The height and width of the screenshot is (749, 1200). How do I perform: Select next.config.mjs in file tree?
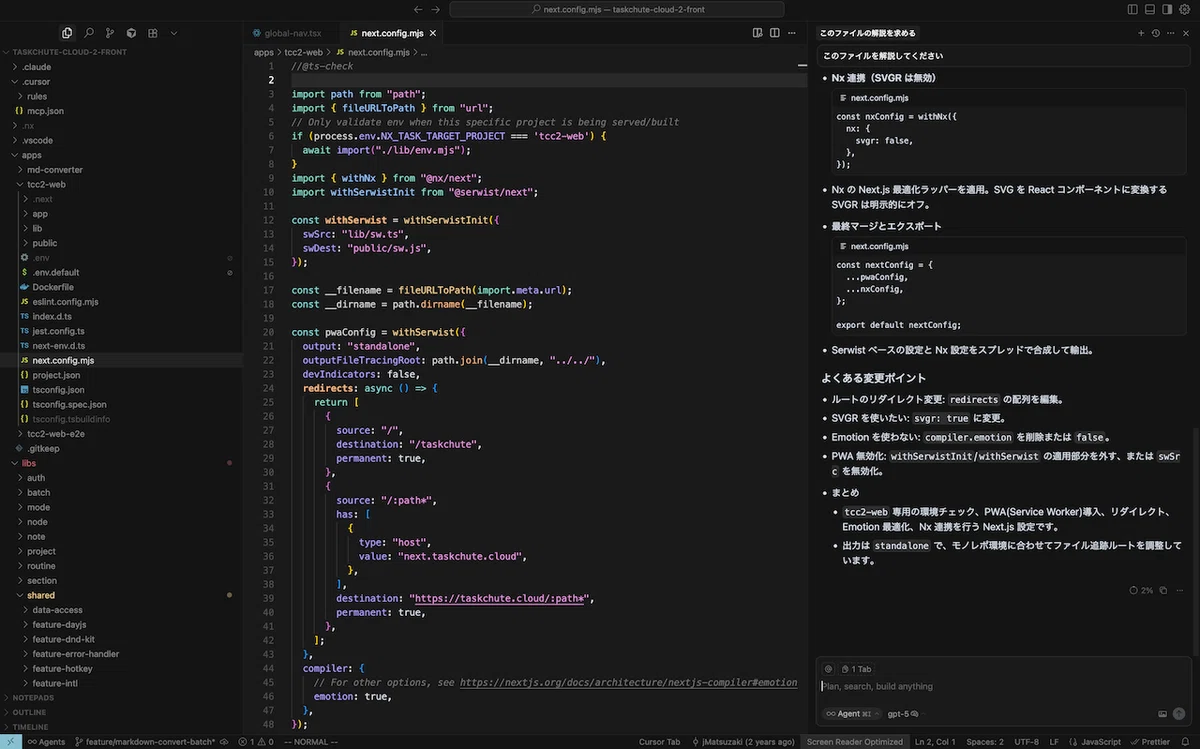coord(121,360)
